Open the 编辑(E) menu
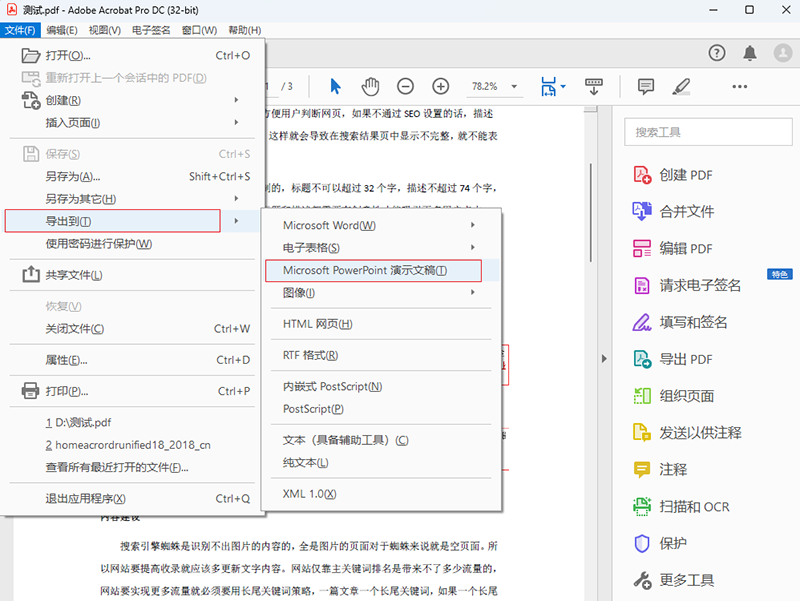The width and height of the screenshot is (800, 601). [x=62, y=30]
